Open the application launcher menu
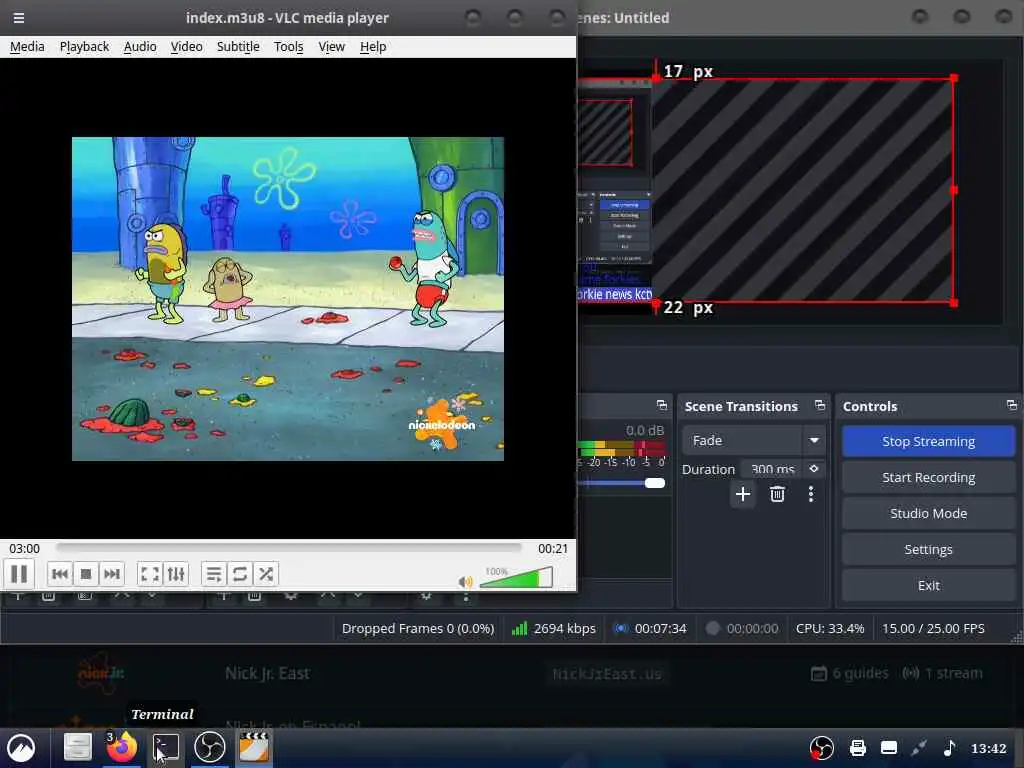The image size is (1024, 768). (x=21, y=748)
